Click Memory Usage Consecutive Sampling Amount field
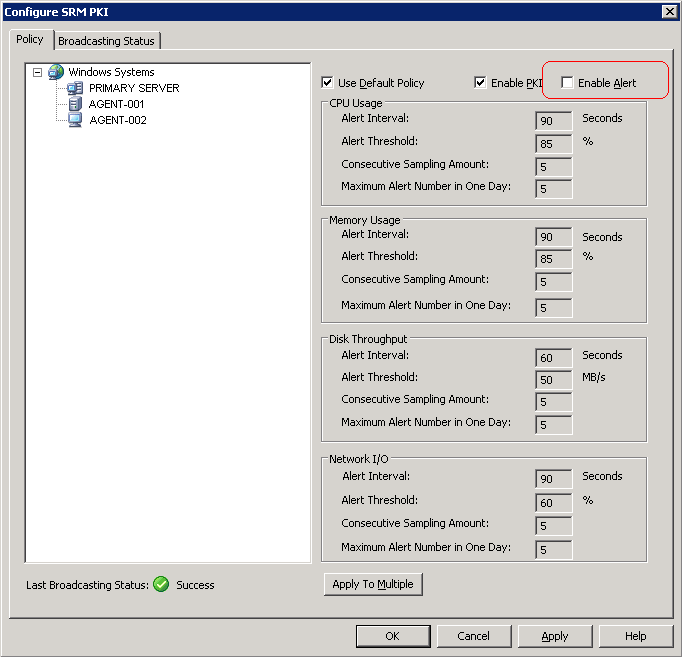The width and height of the screenshot is (682, 657). (x=554, y=282)
